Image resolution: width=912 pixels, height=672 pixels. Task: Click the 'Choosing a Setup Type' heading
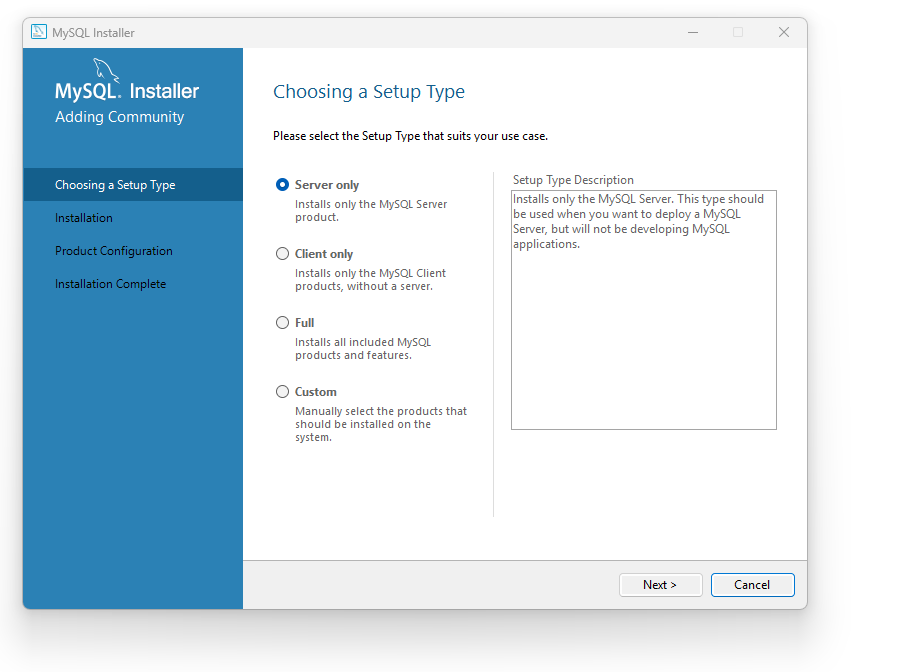(369, 92)
